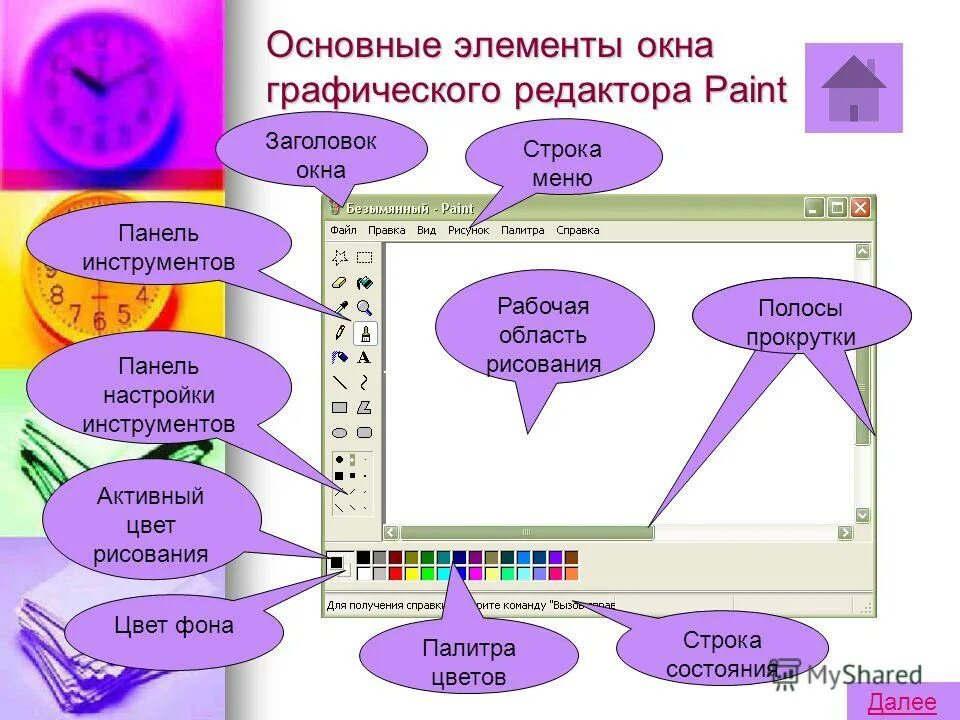Select the Rounded Rectangle tool
The height and width of the screenshot is (720, 960).
[x=365, y=433]
